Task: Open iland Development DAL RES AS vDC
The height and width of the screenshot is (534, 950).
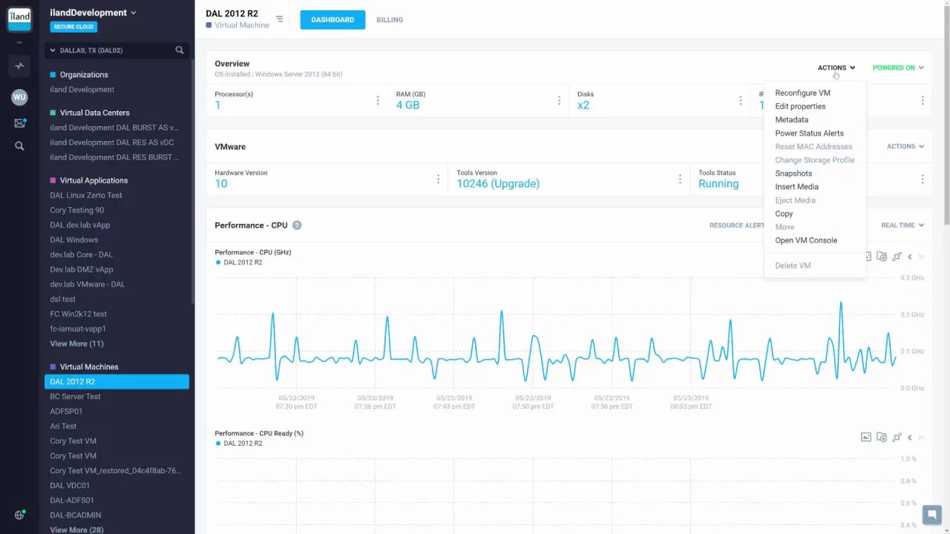Action: coord(111,142)
